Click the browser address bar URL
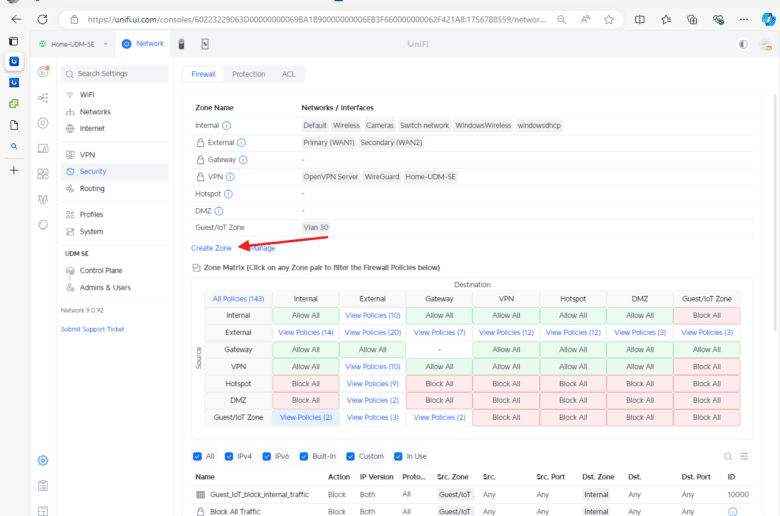 316,19
